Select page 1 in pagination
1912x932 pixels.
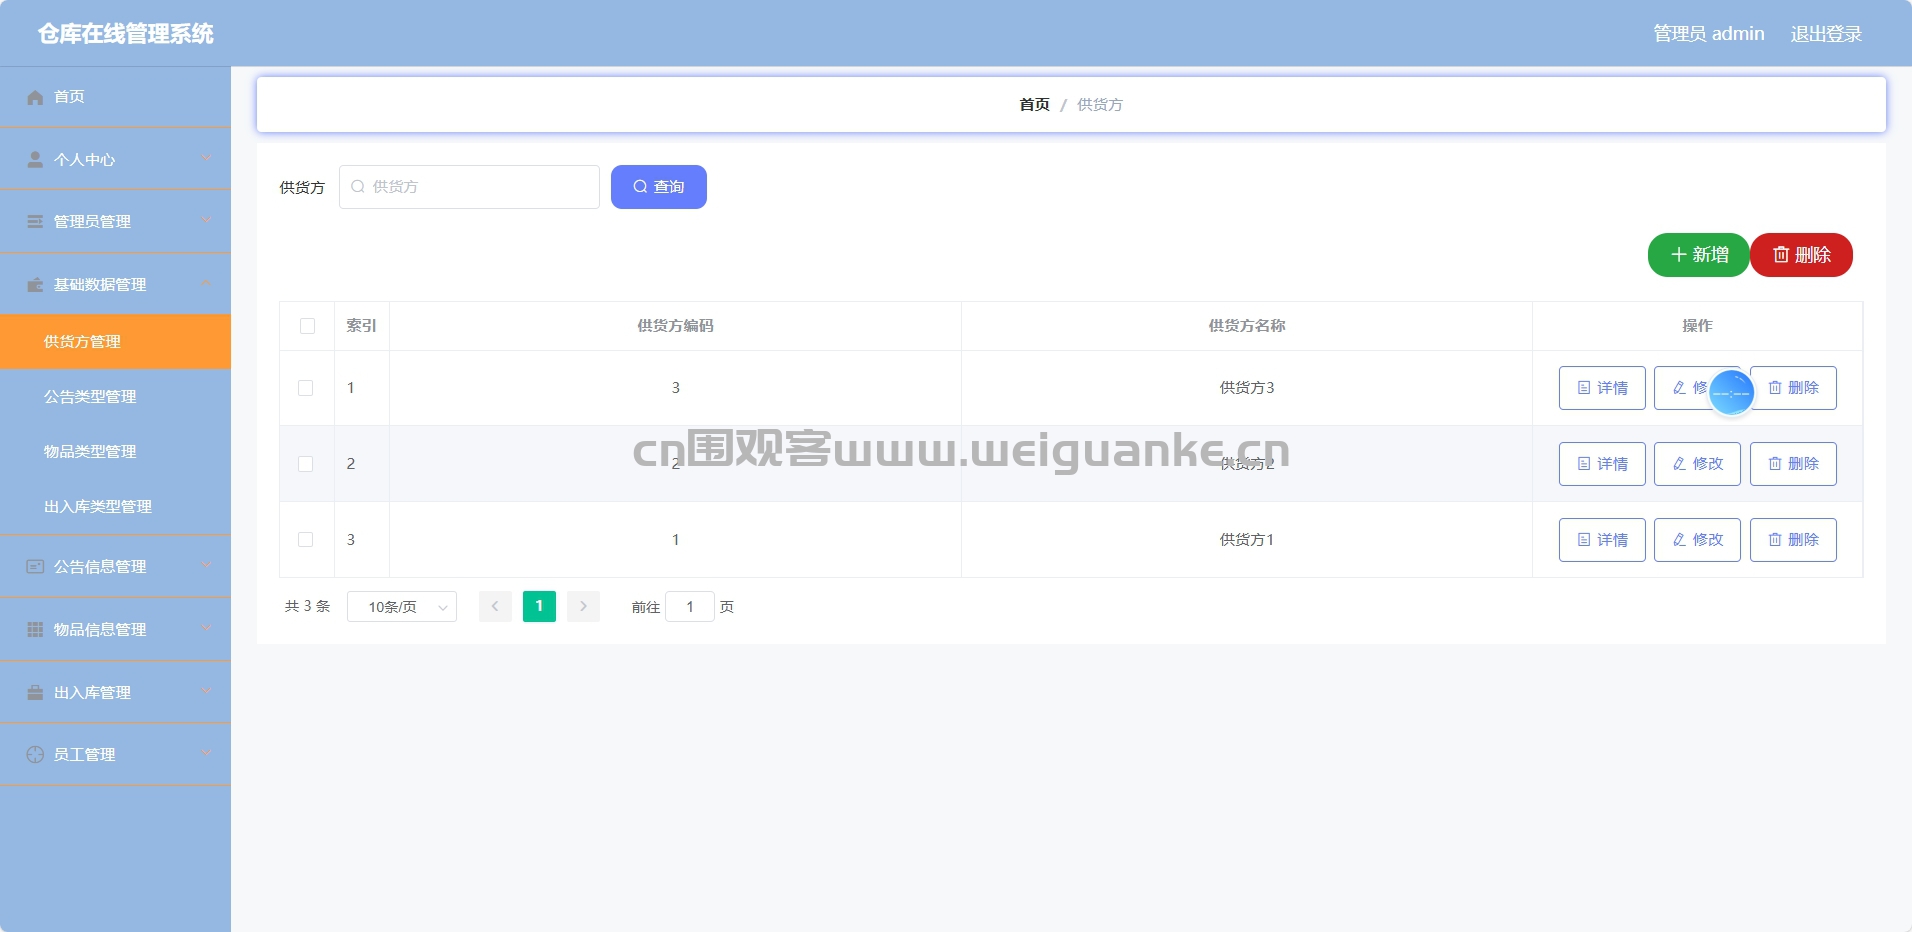[539, 607]
